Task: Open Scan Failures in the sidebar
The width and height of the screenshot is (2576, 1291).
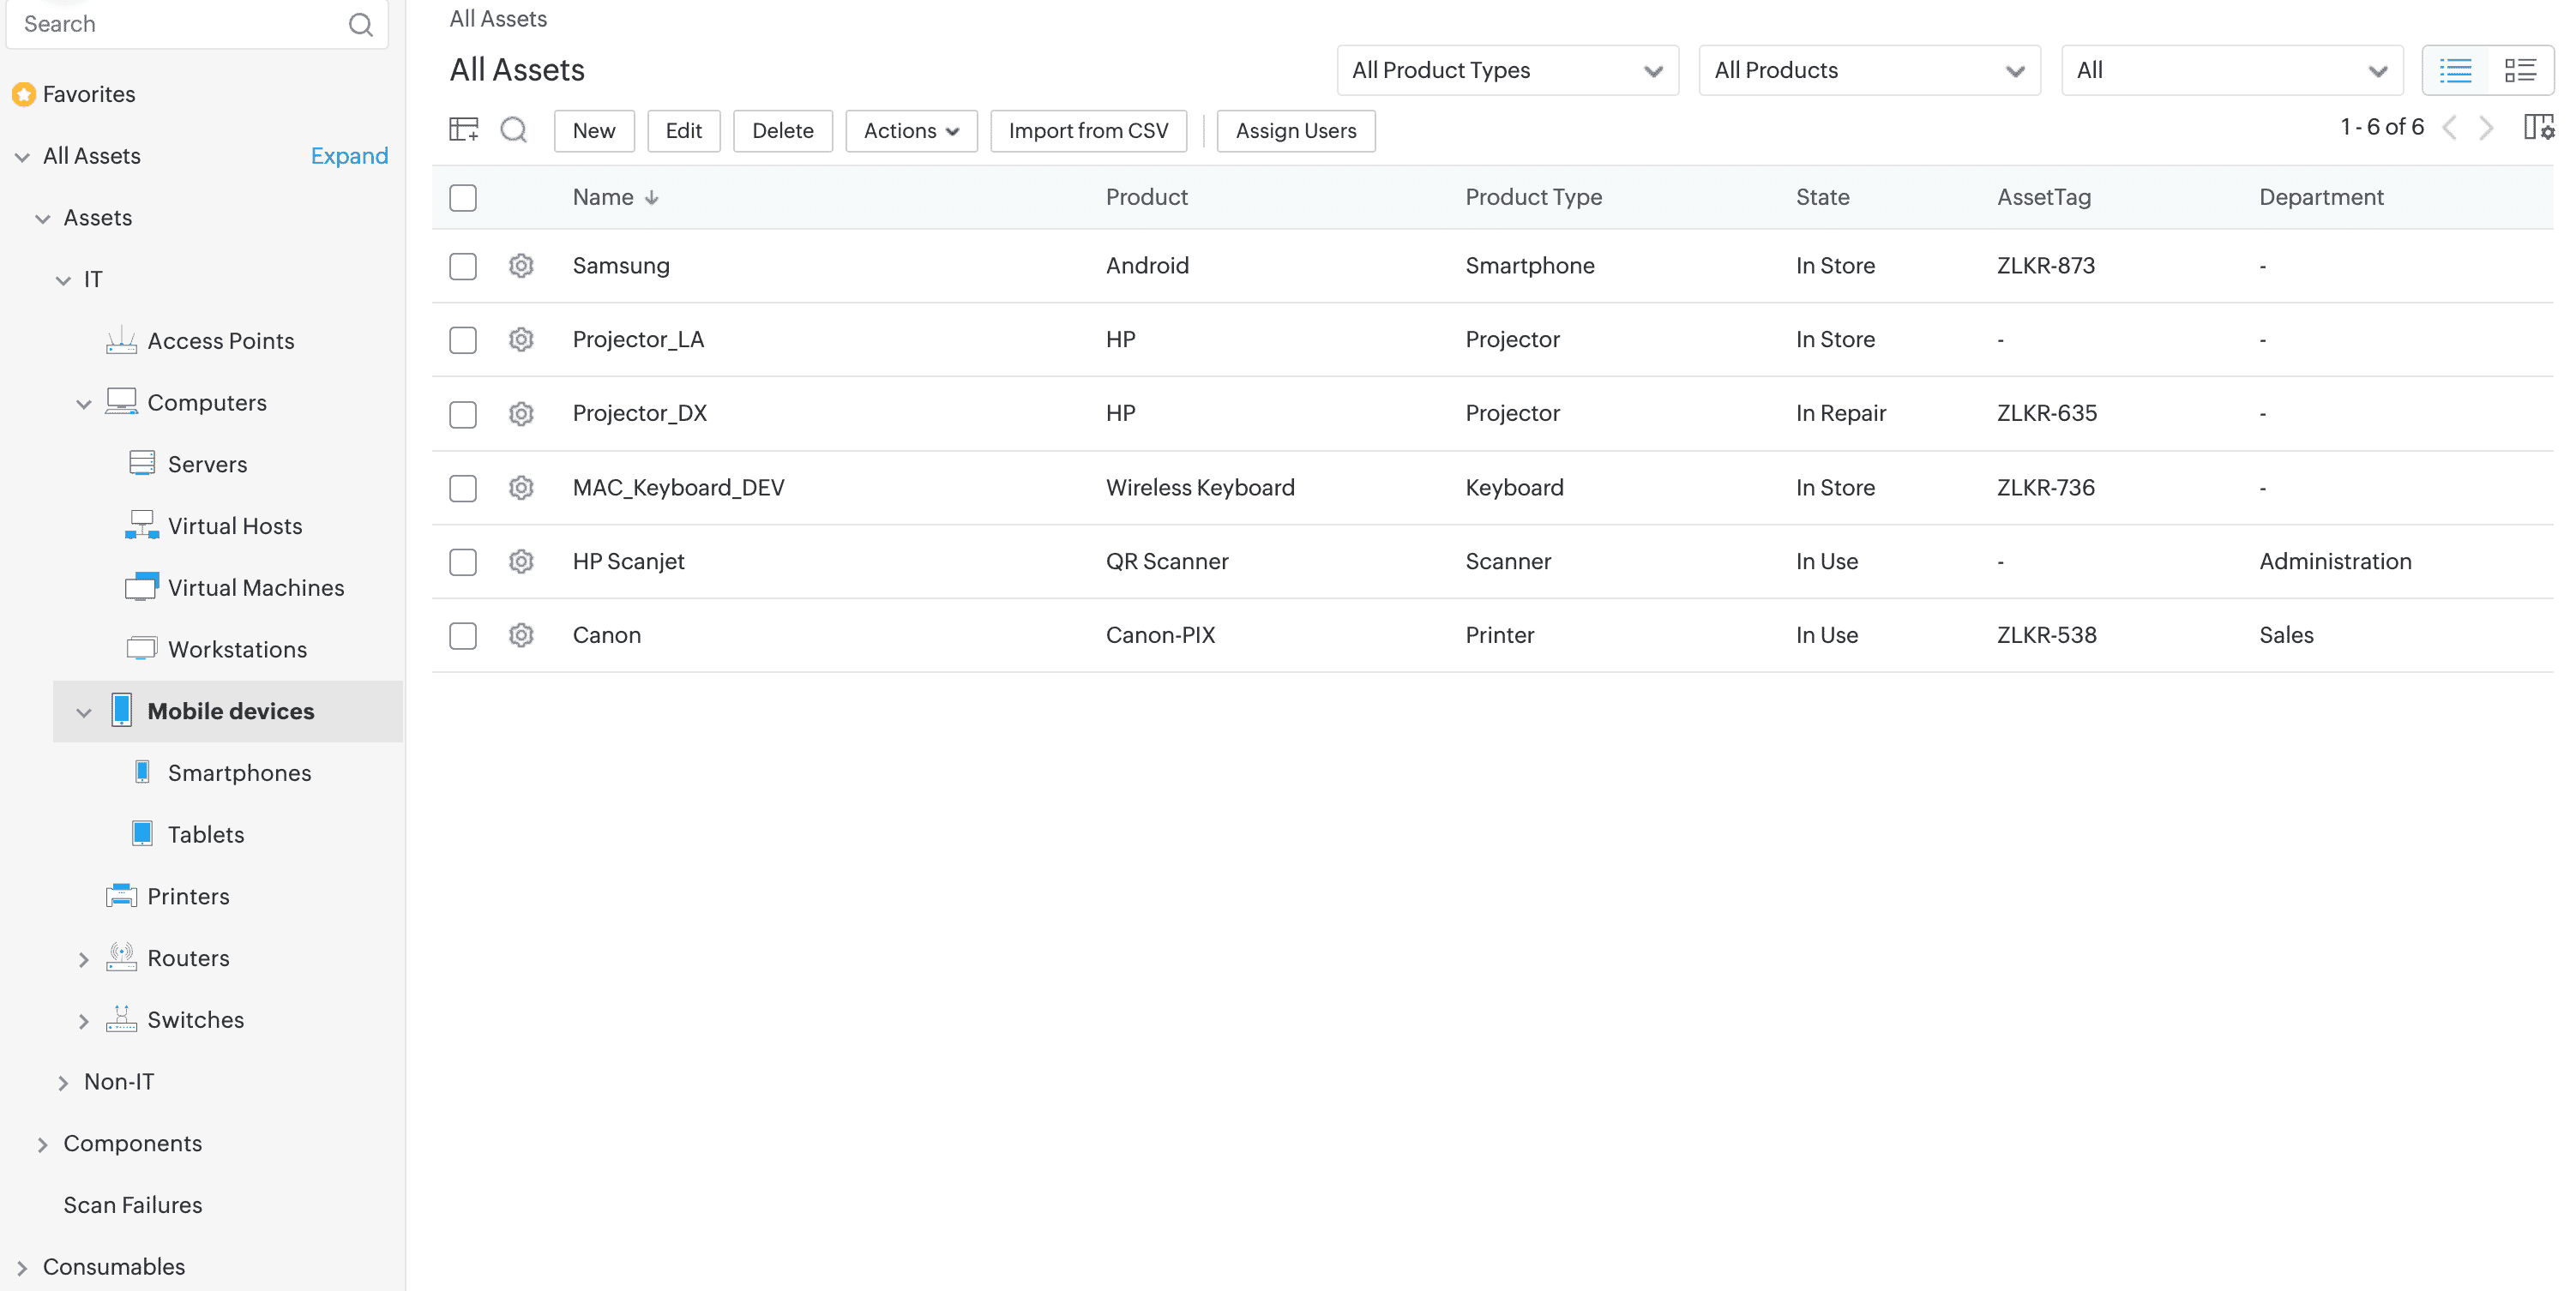Action: (133, 1205)
